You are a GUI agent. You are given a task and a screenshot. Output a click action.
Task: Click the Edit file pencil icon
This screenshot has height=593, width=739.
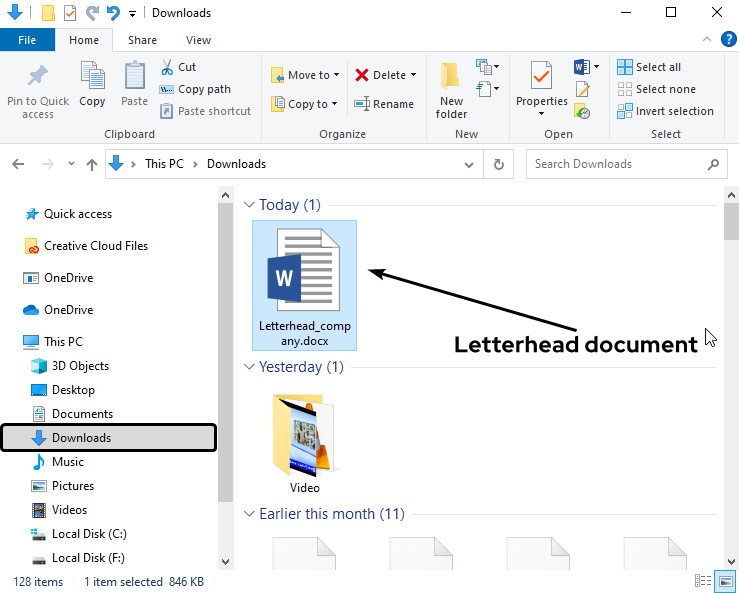click(x=583, y=89)
